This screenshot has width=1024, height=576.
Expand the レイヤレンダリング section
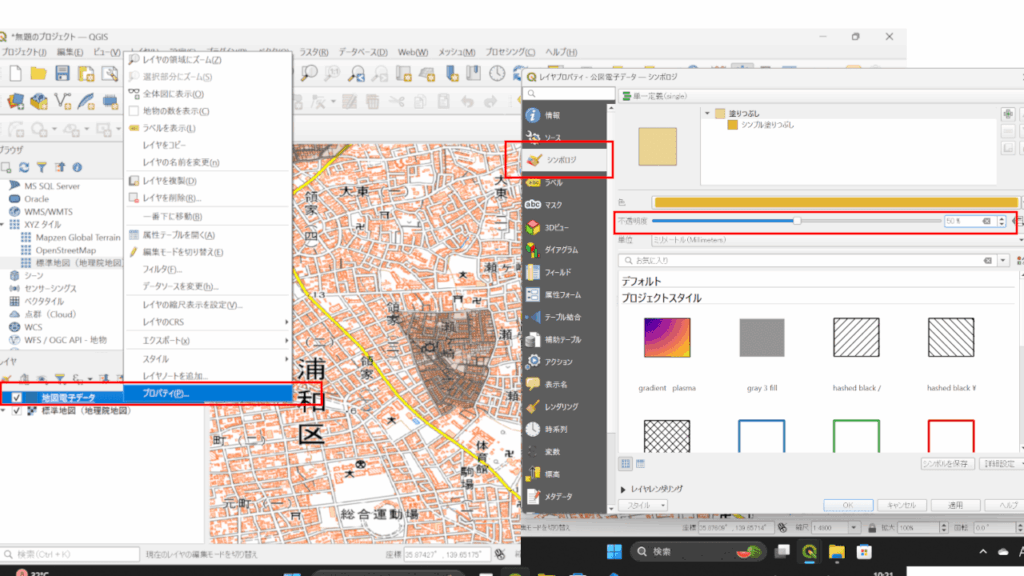(623, 489)
